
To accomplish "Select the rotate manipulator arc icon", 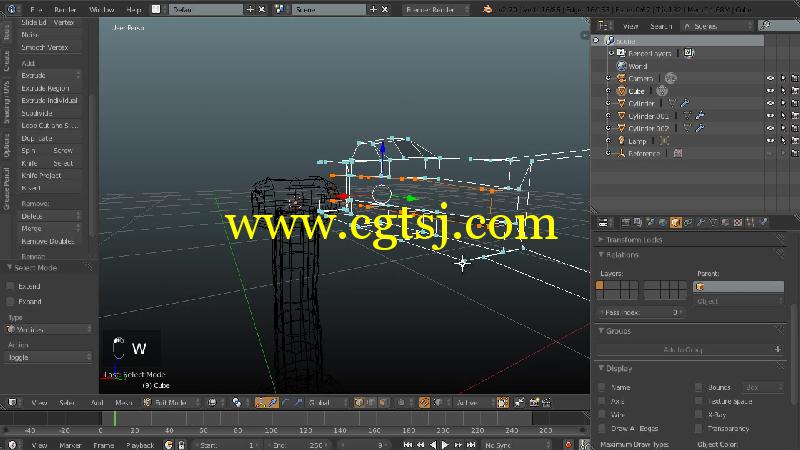I will tap(285, 403).
